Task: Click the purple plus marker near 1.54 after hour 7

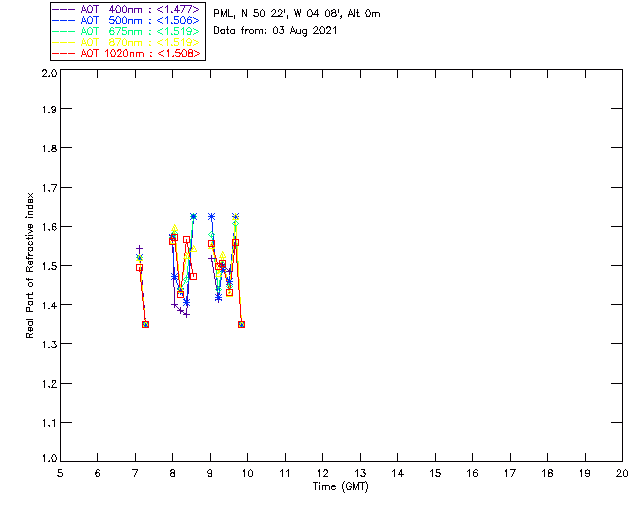Action: click(x=140, y=249)
